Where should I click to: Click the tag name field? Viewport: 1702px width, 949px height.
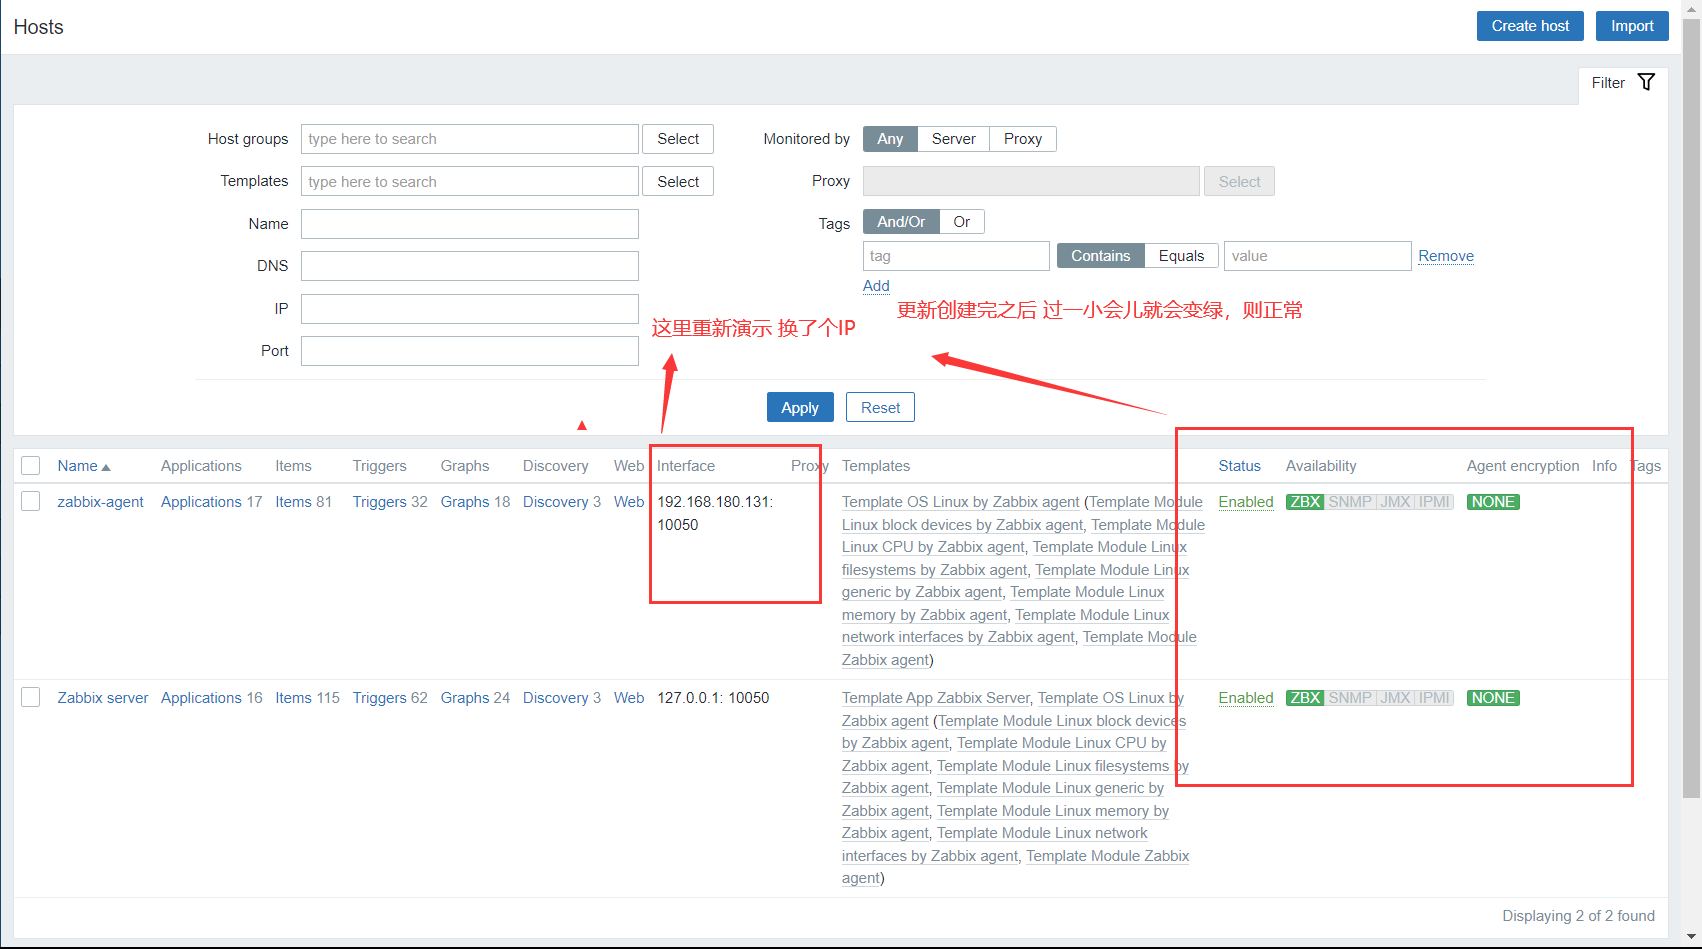(x=956, y=256)
